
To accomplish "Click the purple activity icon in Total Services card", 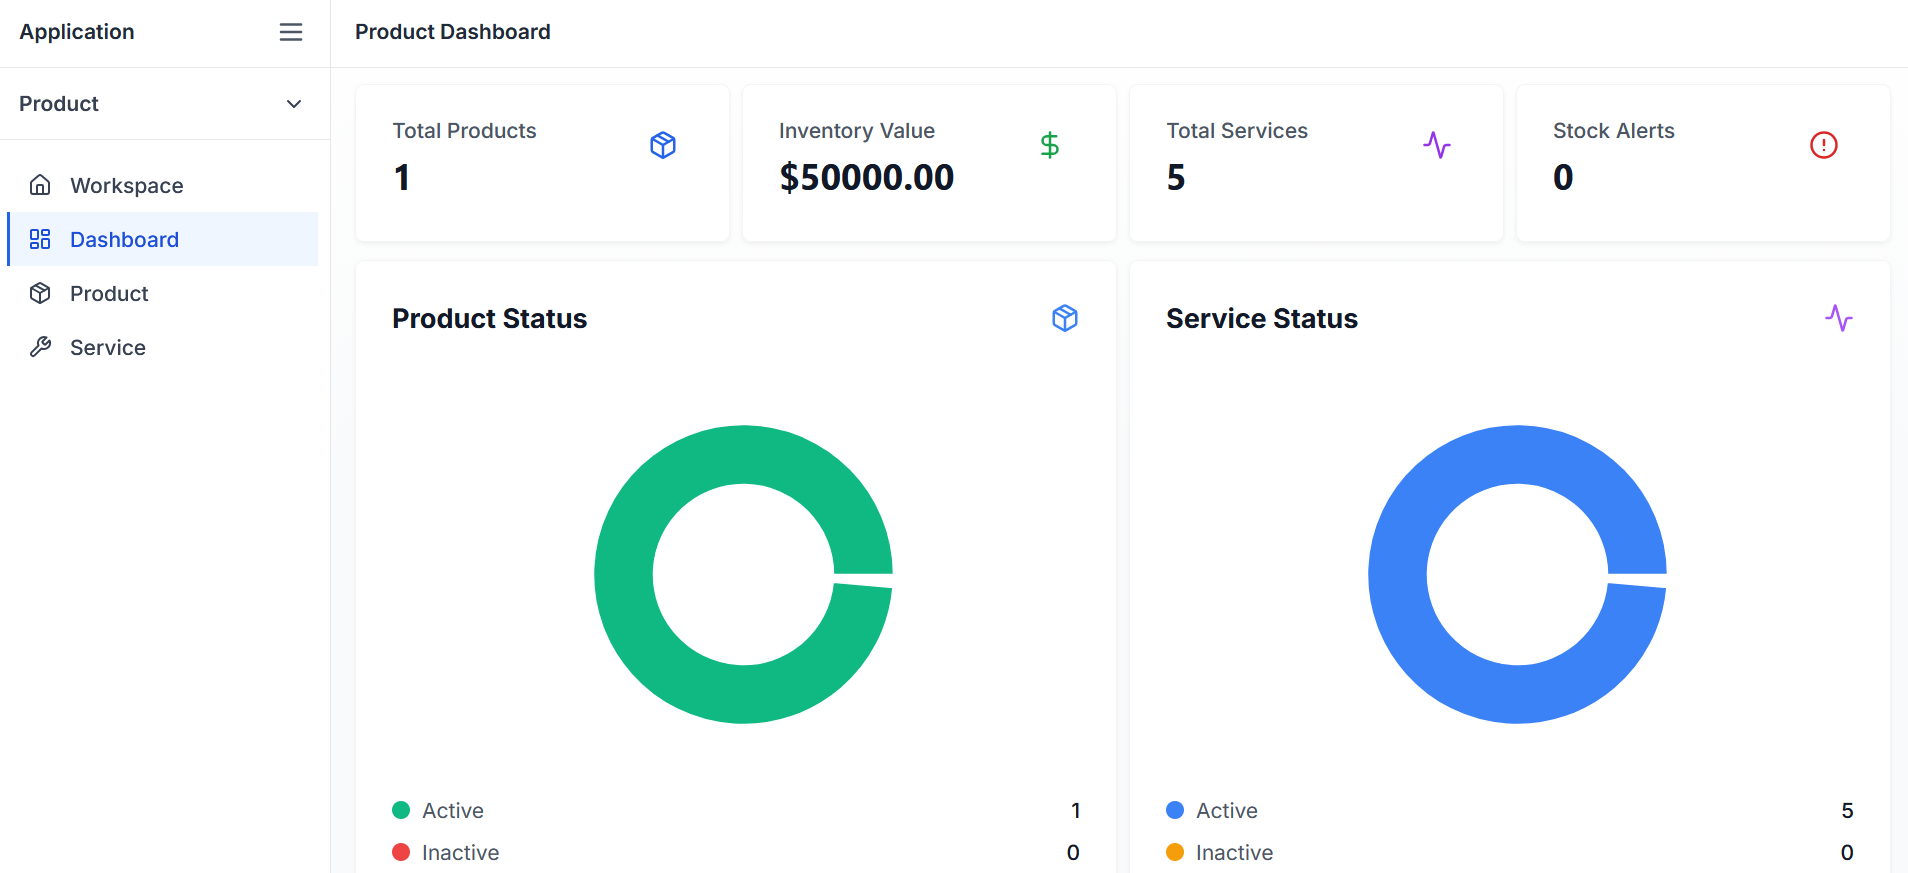I will coord(1436,145).
